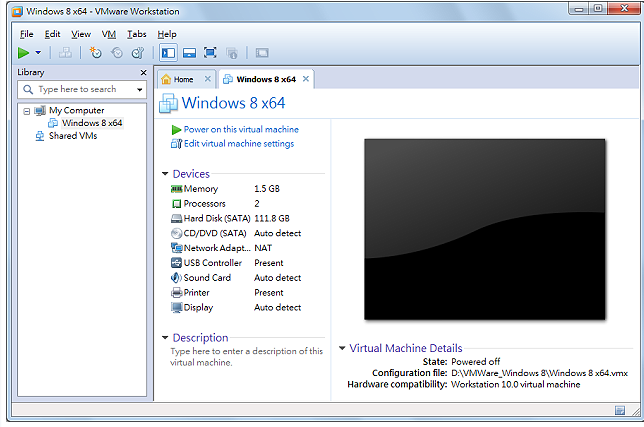Image resolution: width=644 pixels, height=427 pixels.
Task: Collapse the Virtual Machine Details section
Action: [x=342, y=348]
